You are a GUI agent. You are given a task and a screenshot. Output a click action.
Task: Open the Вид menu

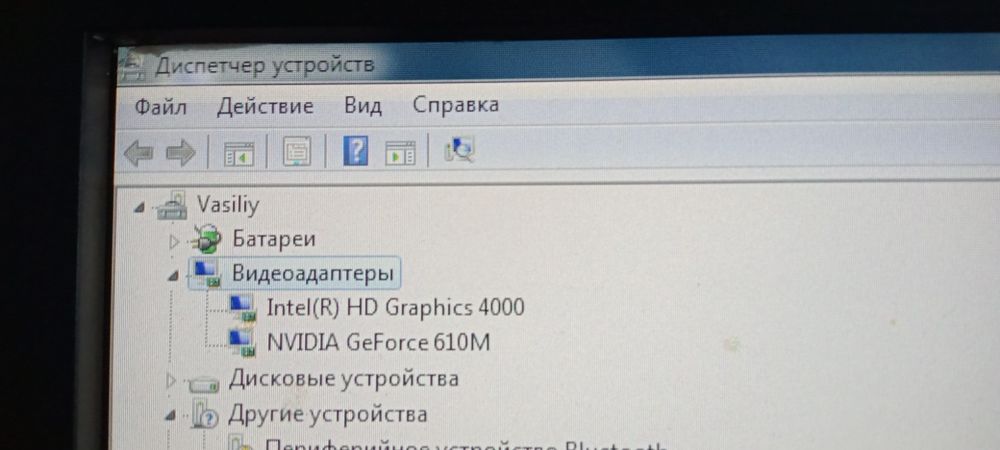363,105
